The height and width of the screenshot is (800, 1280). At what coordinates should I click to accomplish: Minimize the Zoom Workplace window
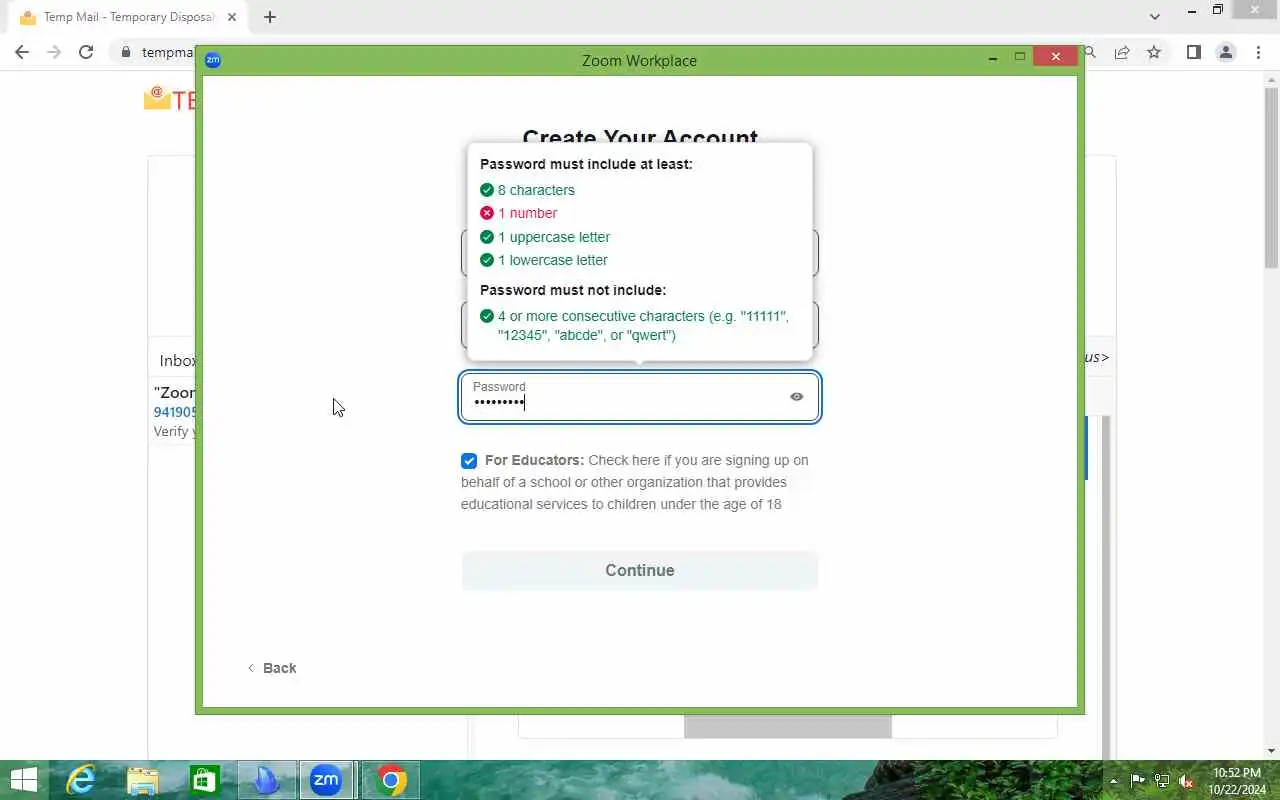point(993,57)
